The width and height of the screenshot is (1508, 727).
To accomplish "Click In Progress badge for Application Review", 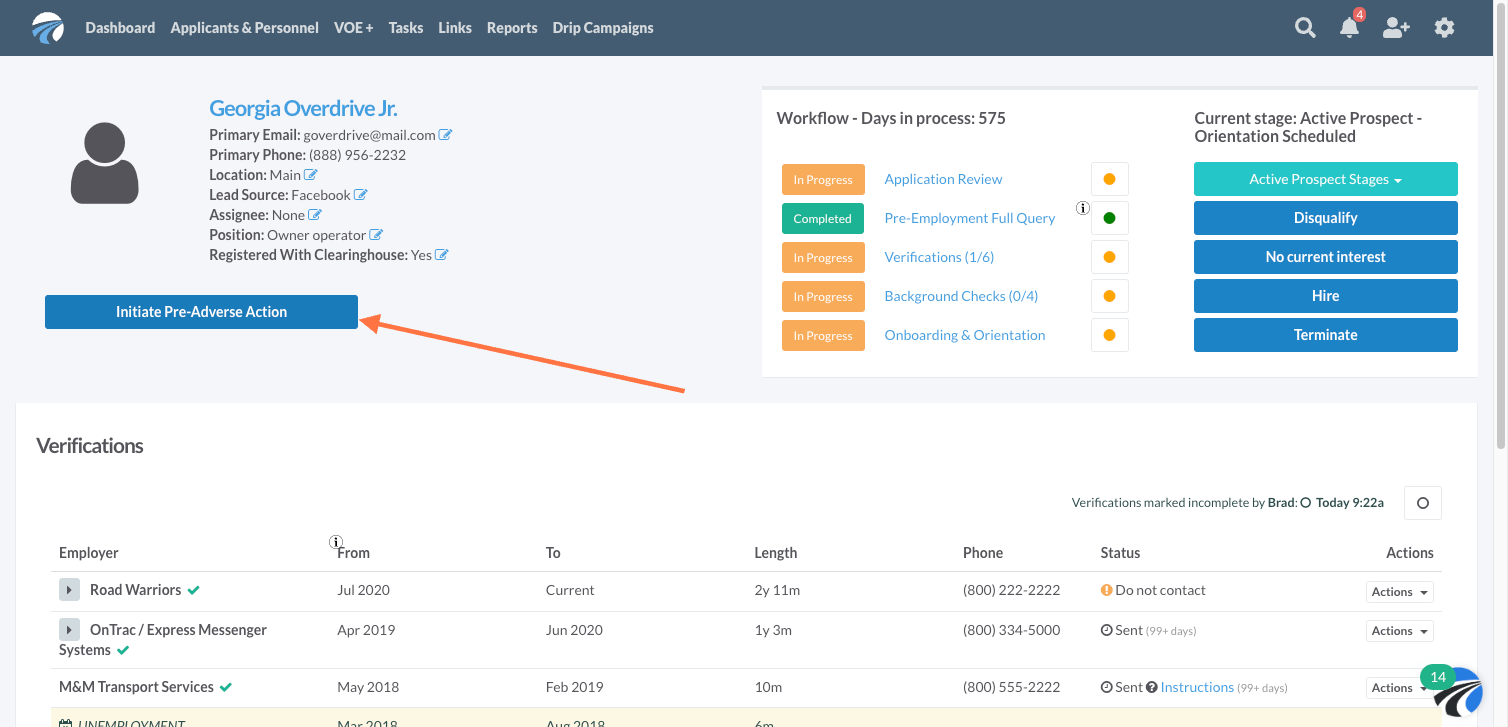I will pos(823,180).
